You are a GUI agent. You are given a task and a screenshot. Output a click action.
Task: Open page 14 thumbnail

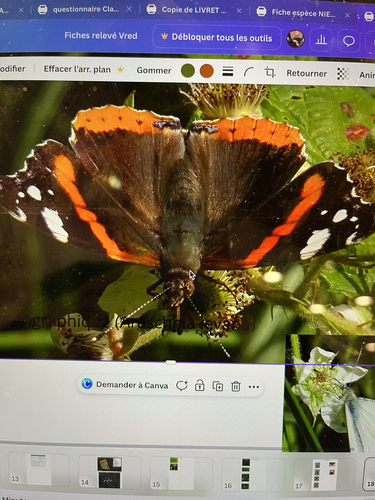tap(110, 472)
